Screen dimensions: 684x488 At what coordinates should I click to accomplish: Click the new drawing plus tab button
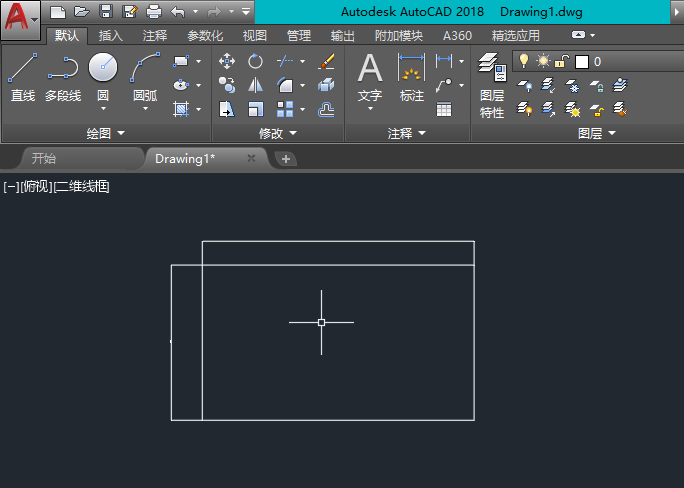click(286, 159)
